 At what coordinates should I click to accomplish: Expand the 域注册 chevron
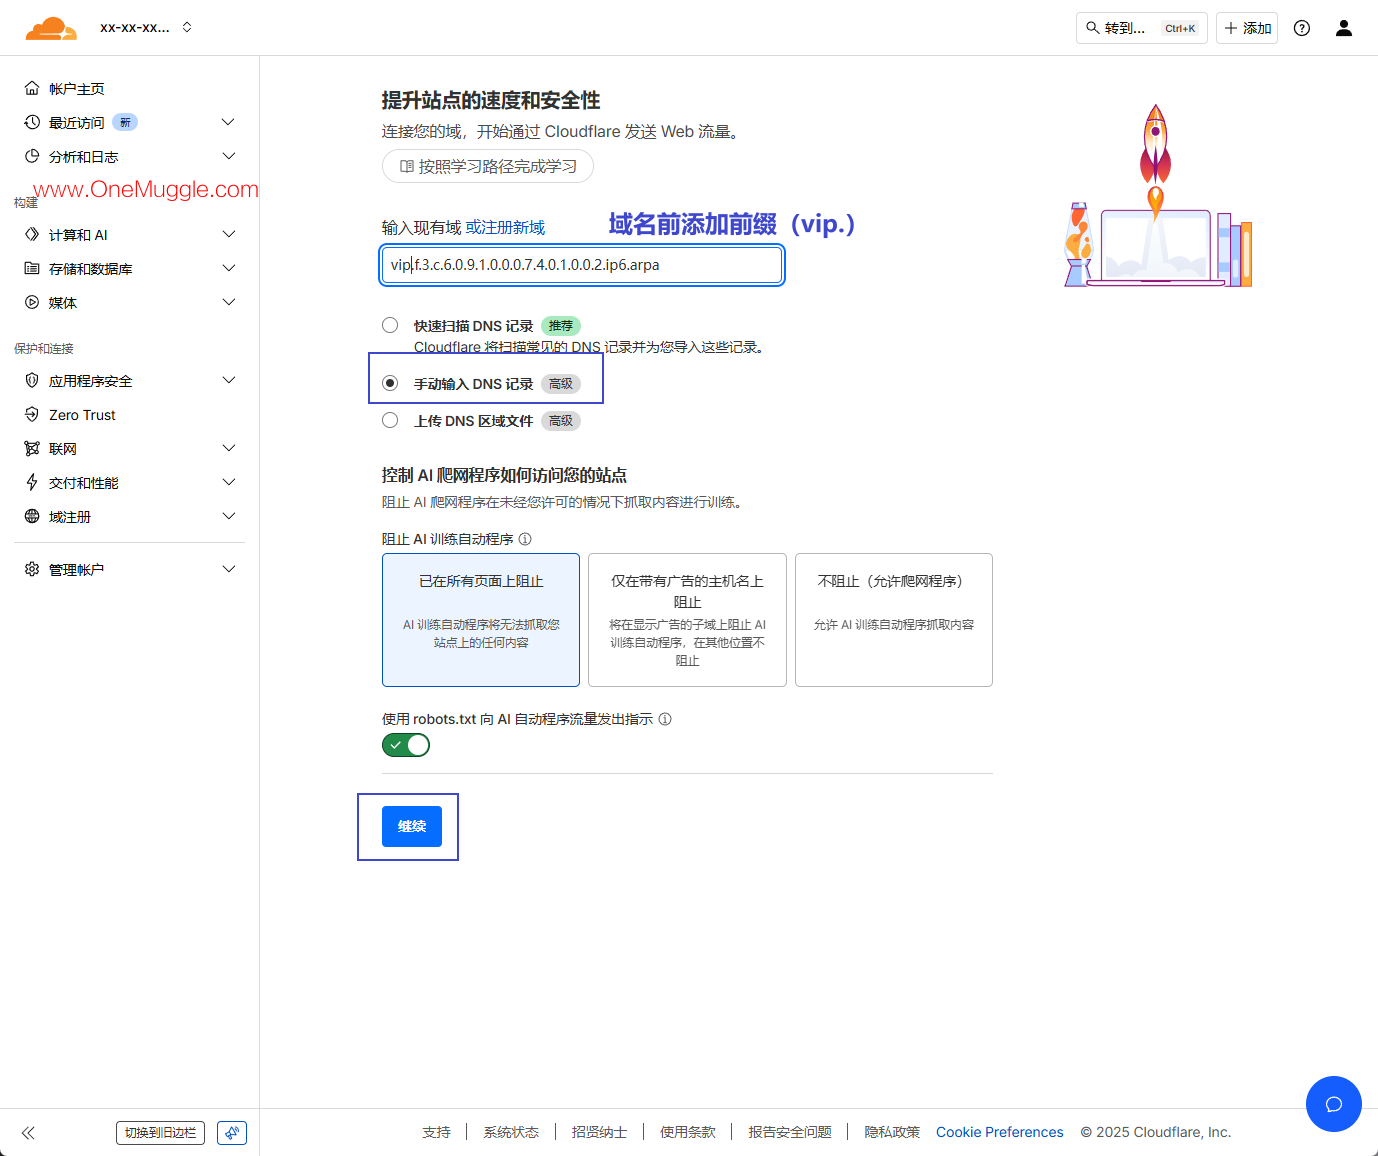(228, 516)
